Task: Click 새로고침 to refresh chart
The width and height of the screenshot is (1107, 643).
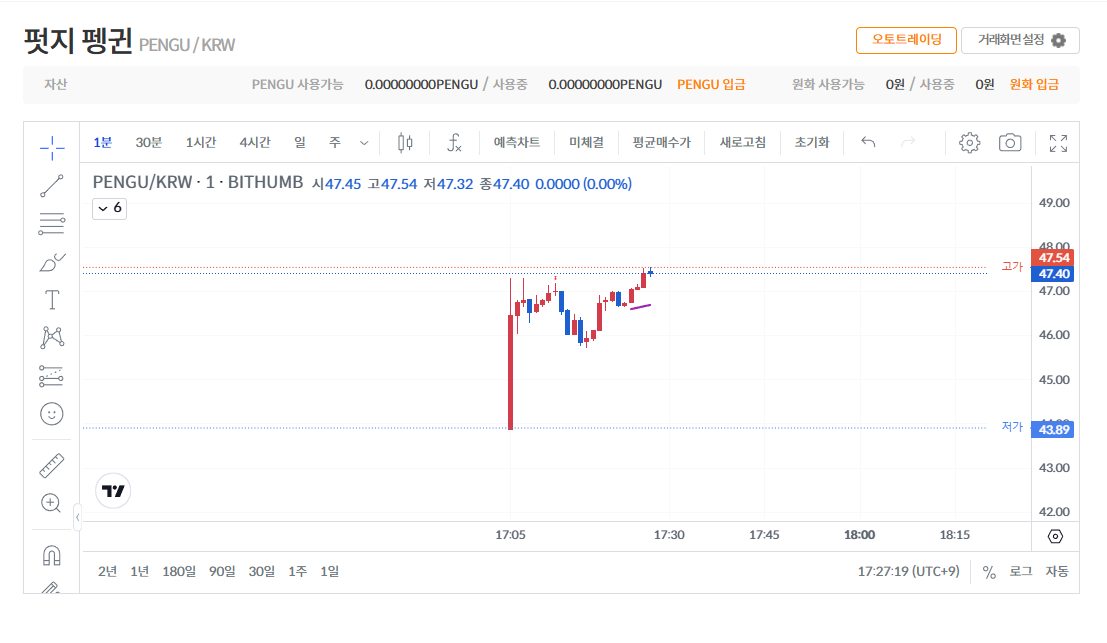Action: (742, 143)
